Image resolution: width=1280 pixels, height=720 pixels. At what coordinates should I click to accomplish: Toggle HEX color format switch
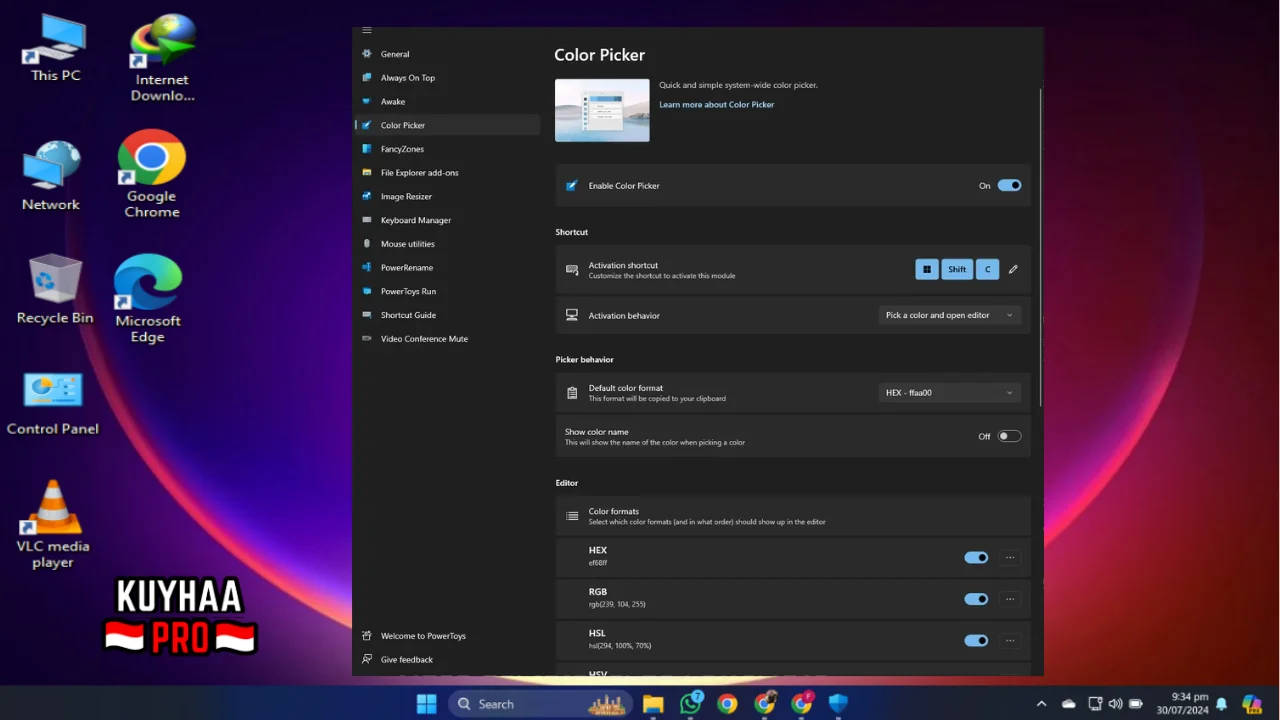pos(976,558)
